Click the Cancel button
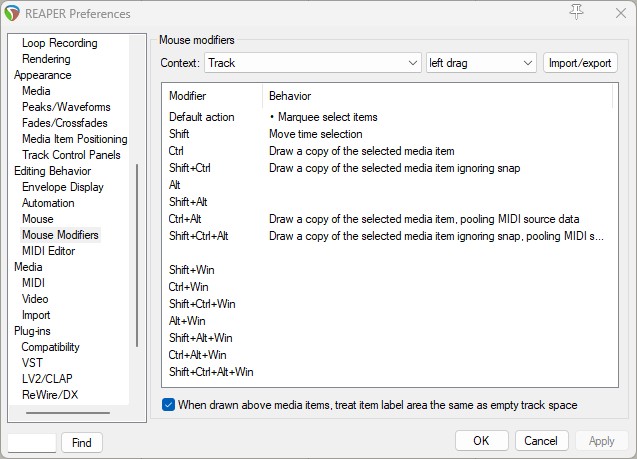This screenshot has width=637, height=459. (x=541, y=441)
